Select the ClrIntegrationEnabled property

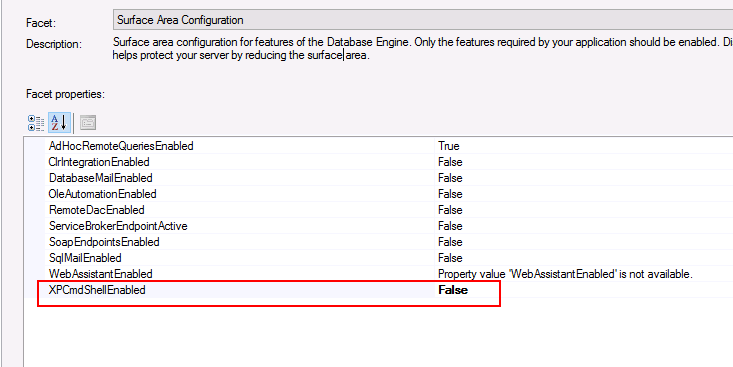(x=99, y=162)
